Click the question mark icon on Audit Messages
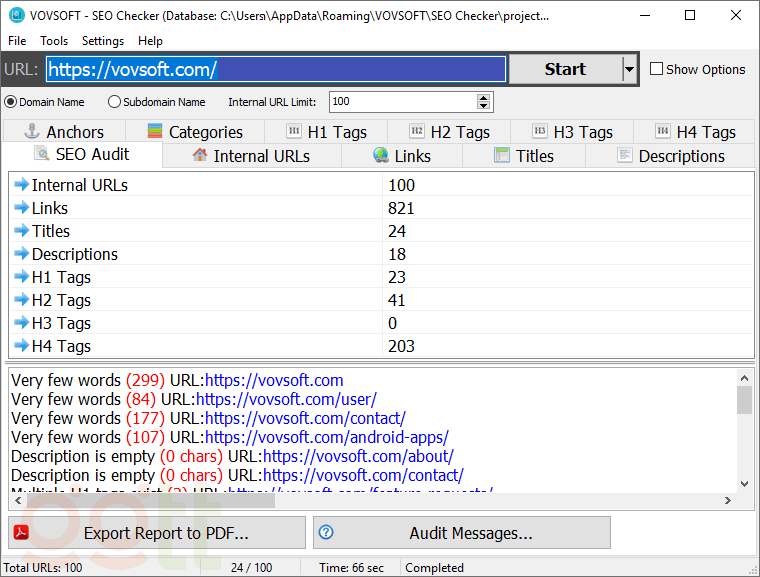760x577 pixels. [x=325, y=533]
